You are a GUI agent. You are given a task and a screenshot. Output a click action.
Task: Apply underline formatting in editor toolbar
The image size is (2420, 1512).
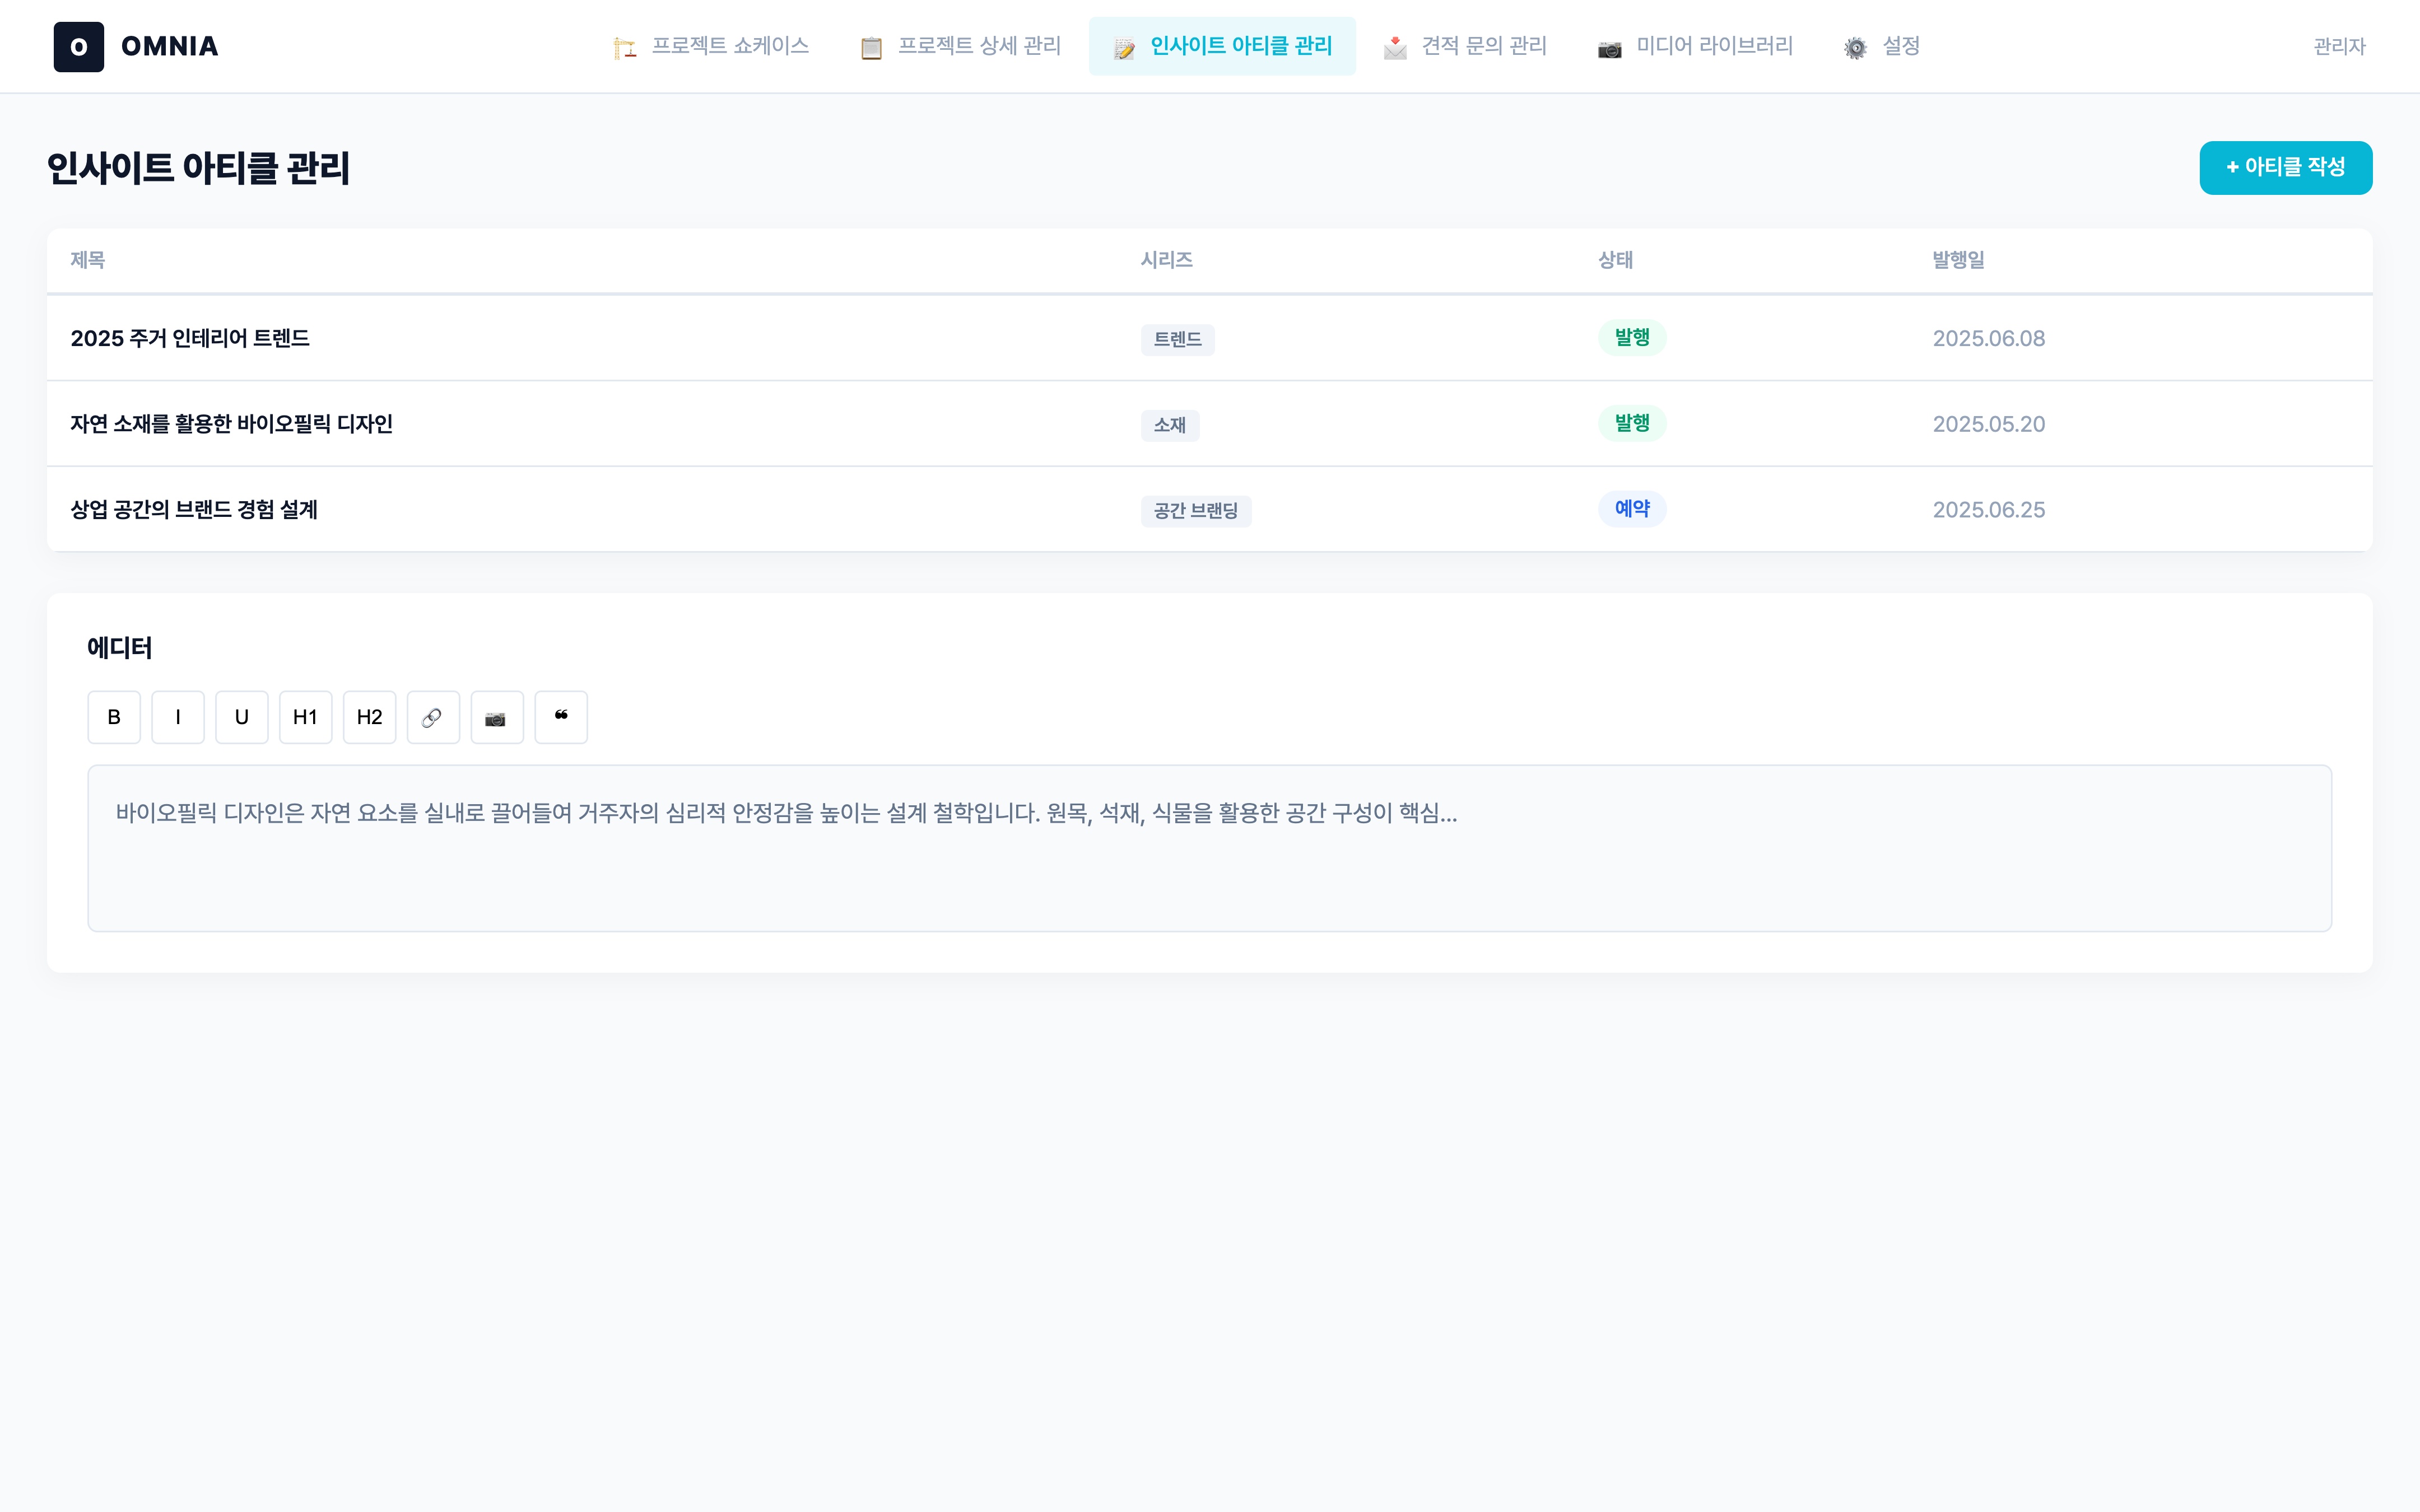coord(241,717)
